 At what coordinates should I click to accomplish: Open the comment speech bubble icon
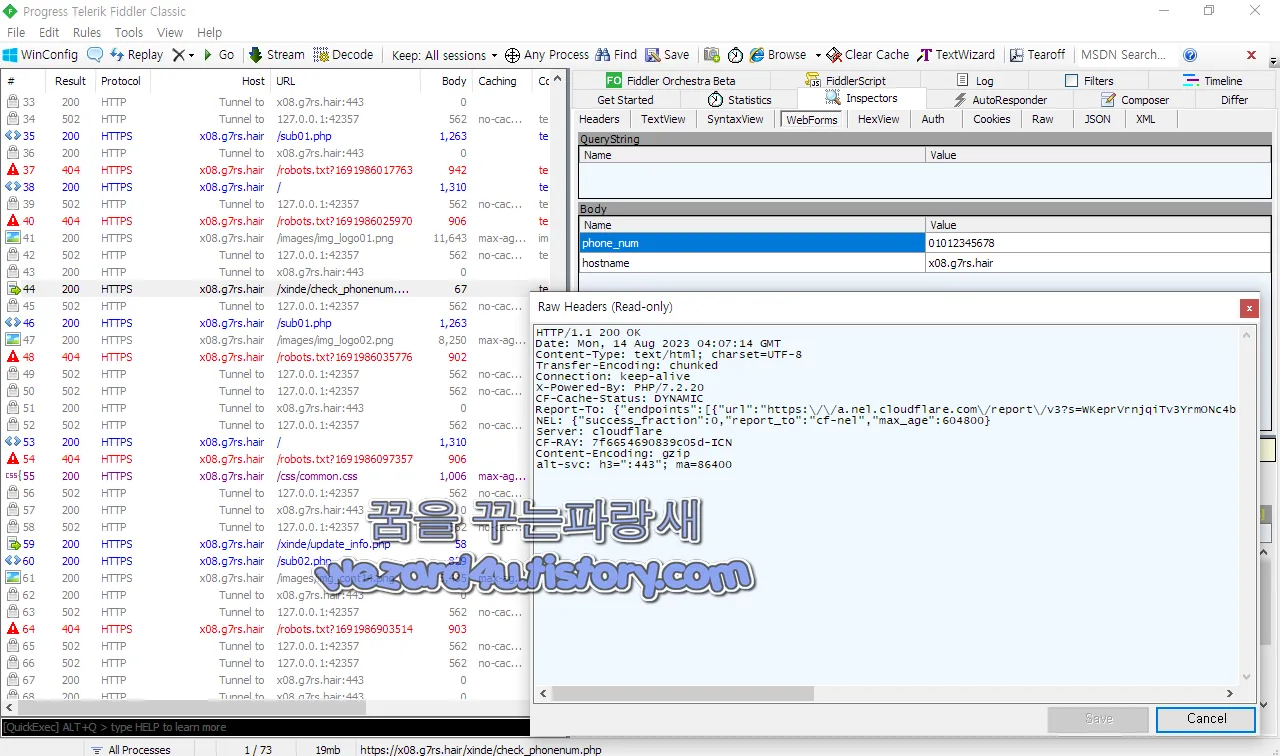95,55
